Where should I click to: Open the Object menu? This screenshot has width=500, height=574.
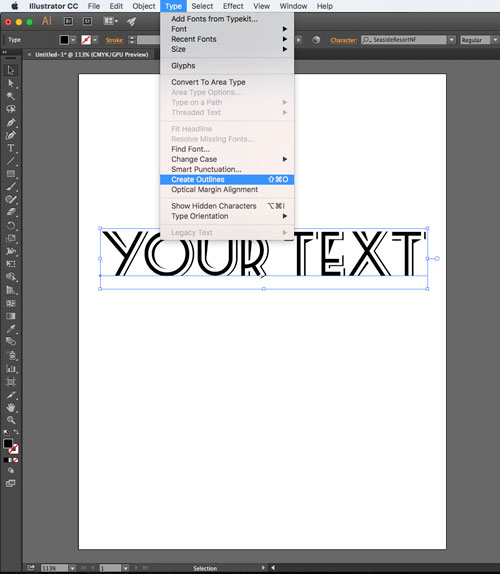pyautogui.click(x=144, y=6)
